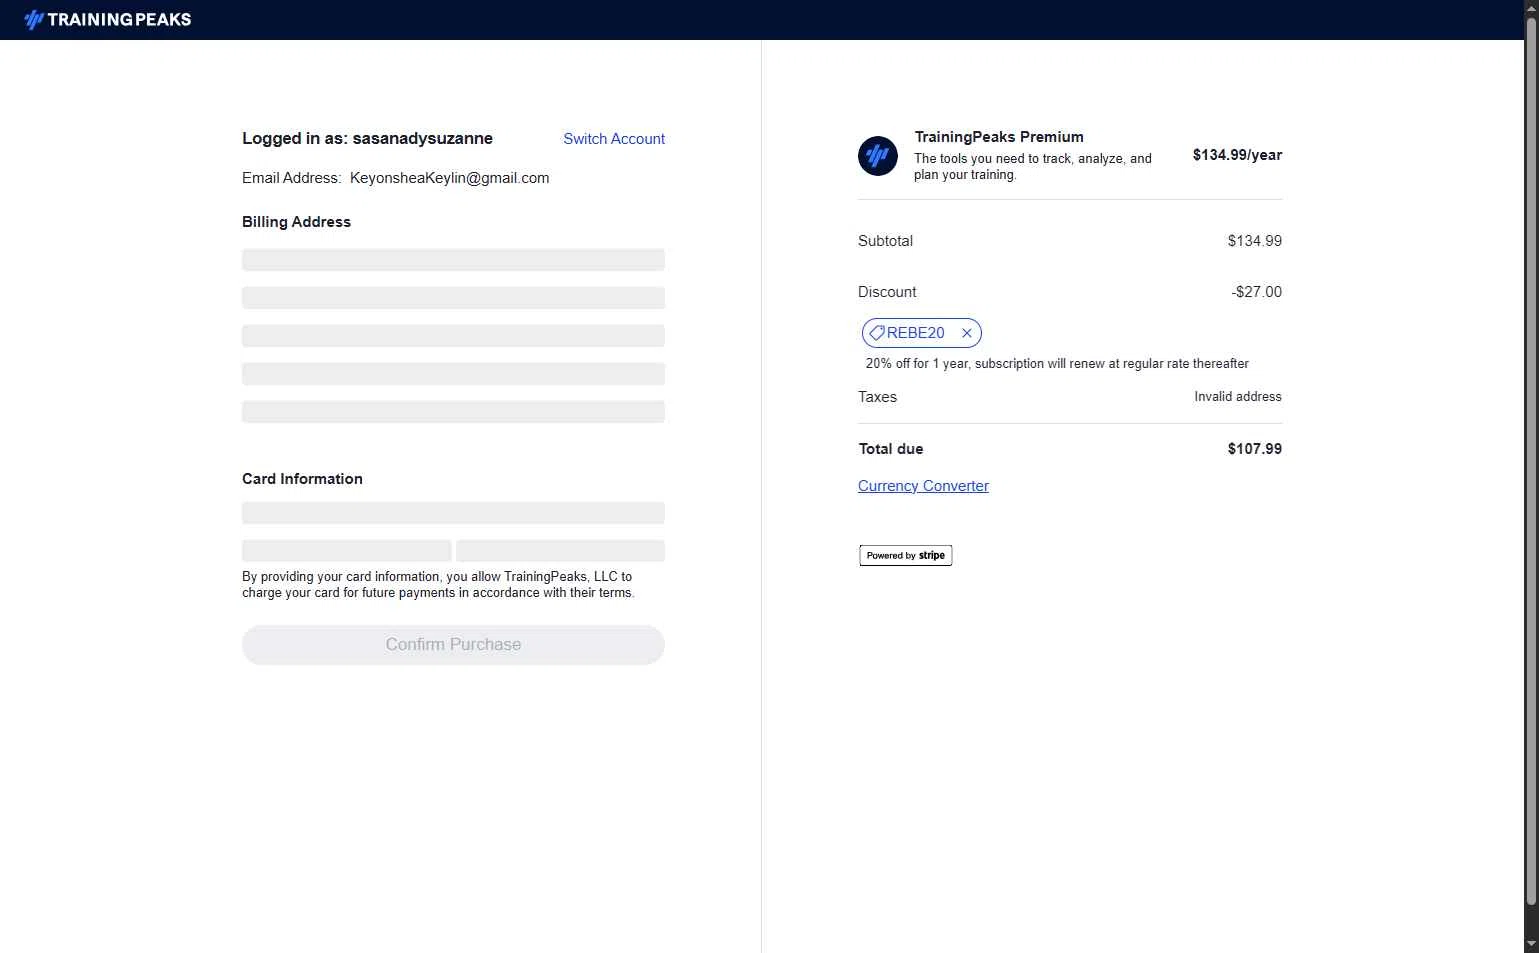The height and width of the screenshot is (953, 1539).
Task: Click the TrainingPeaks Premium product icon
Action: click(878, 156)
